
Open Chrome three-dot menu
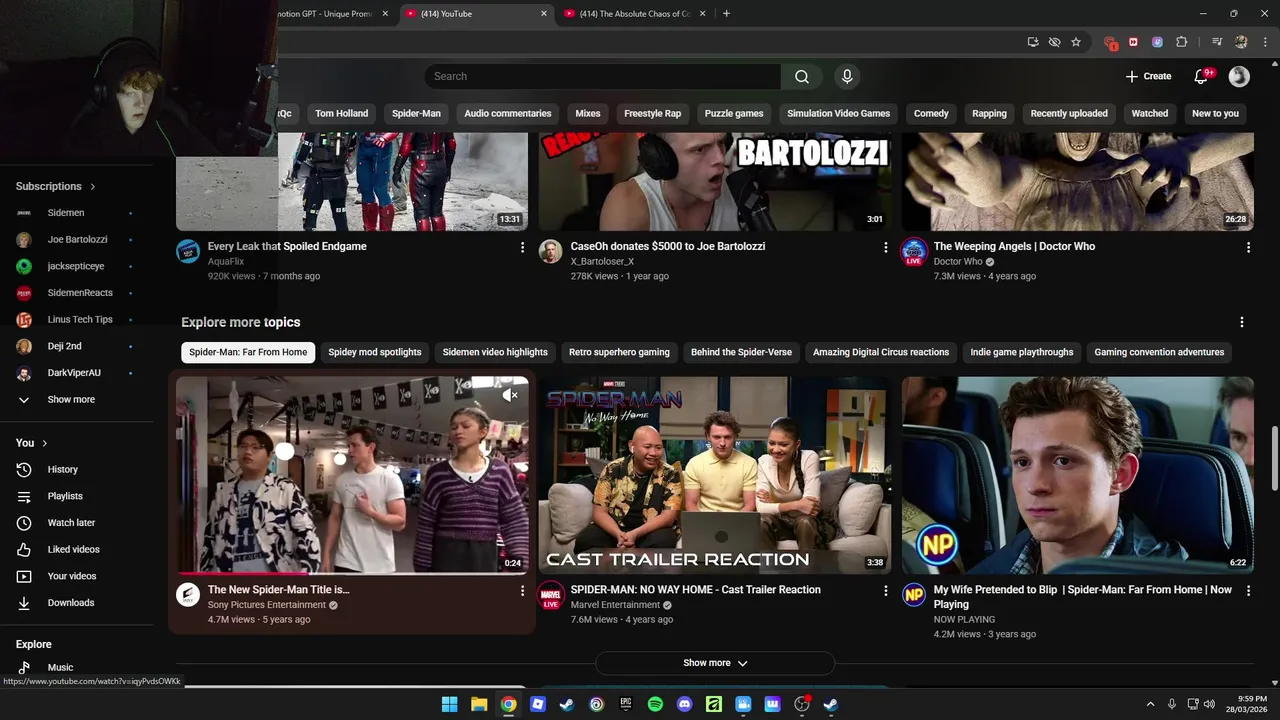pyautogui.click(x=1264, y=42)
